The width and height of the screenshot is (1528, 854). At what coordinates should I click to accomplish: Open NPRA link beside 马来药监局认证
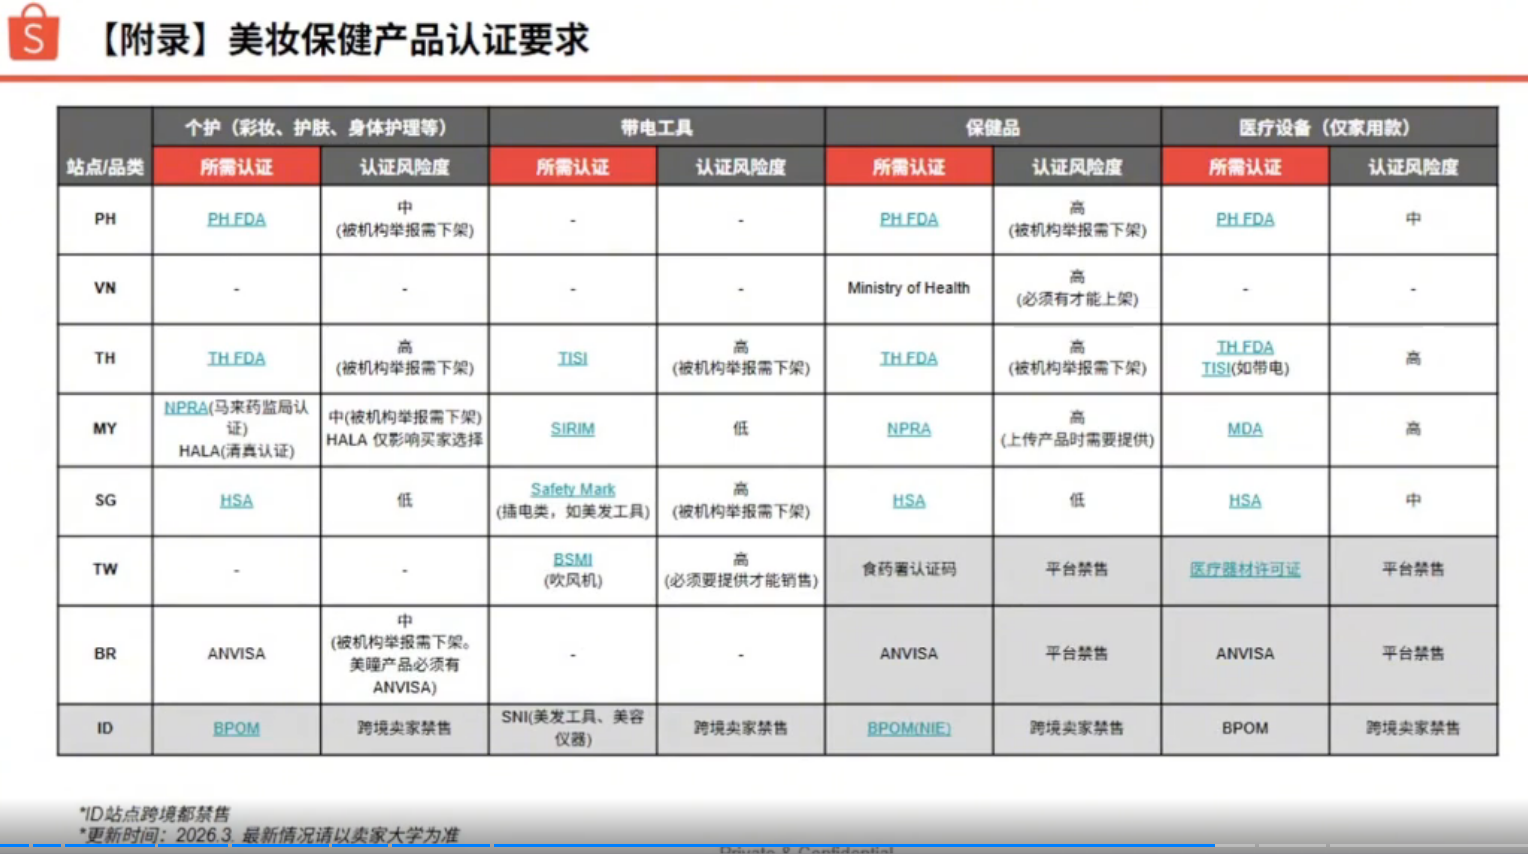click(185, 407)
